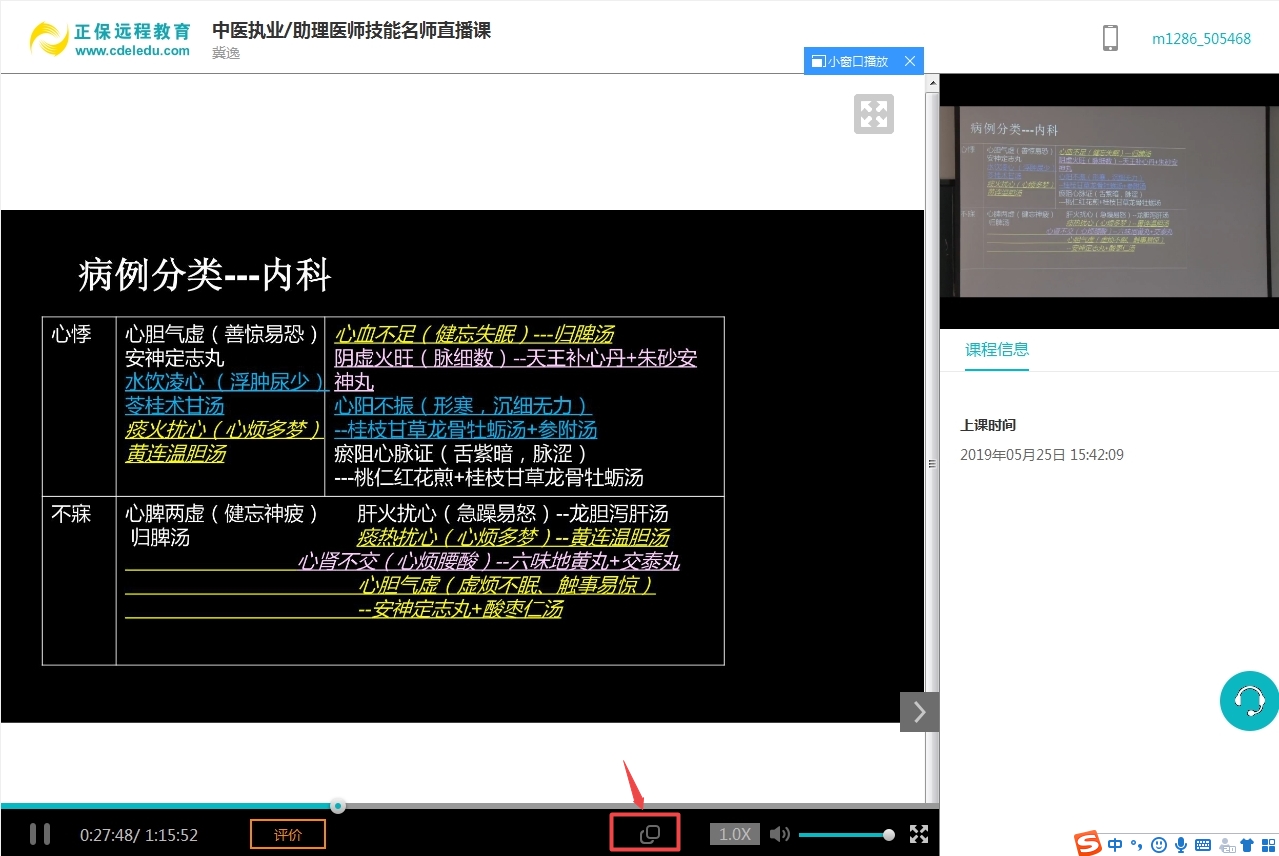Open the m1286_505468 account link
The height and width of the screenshot is (856, 1279).
tap(1201, 39)
